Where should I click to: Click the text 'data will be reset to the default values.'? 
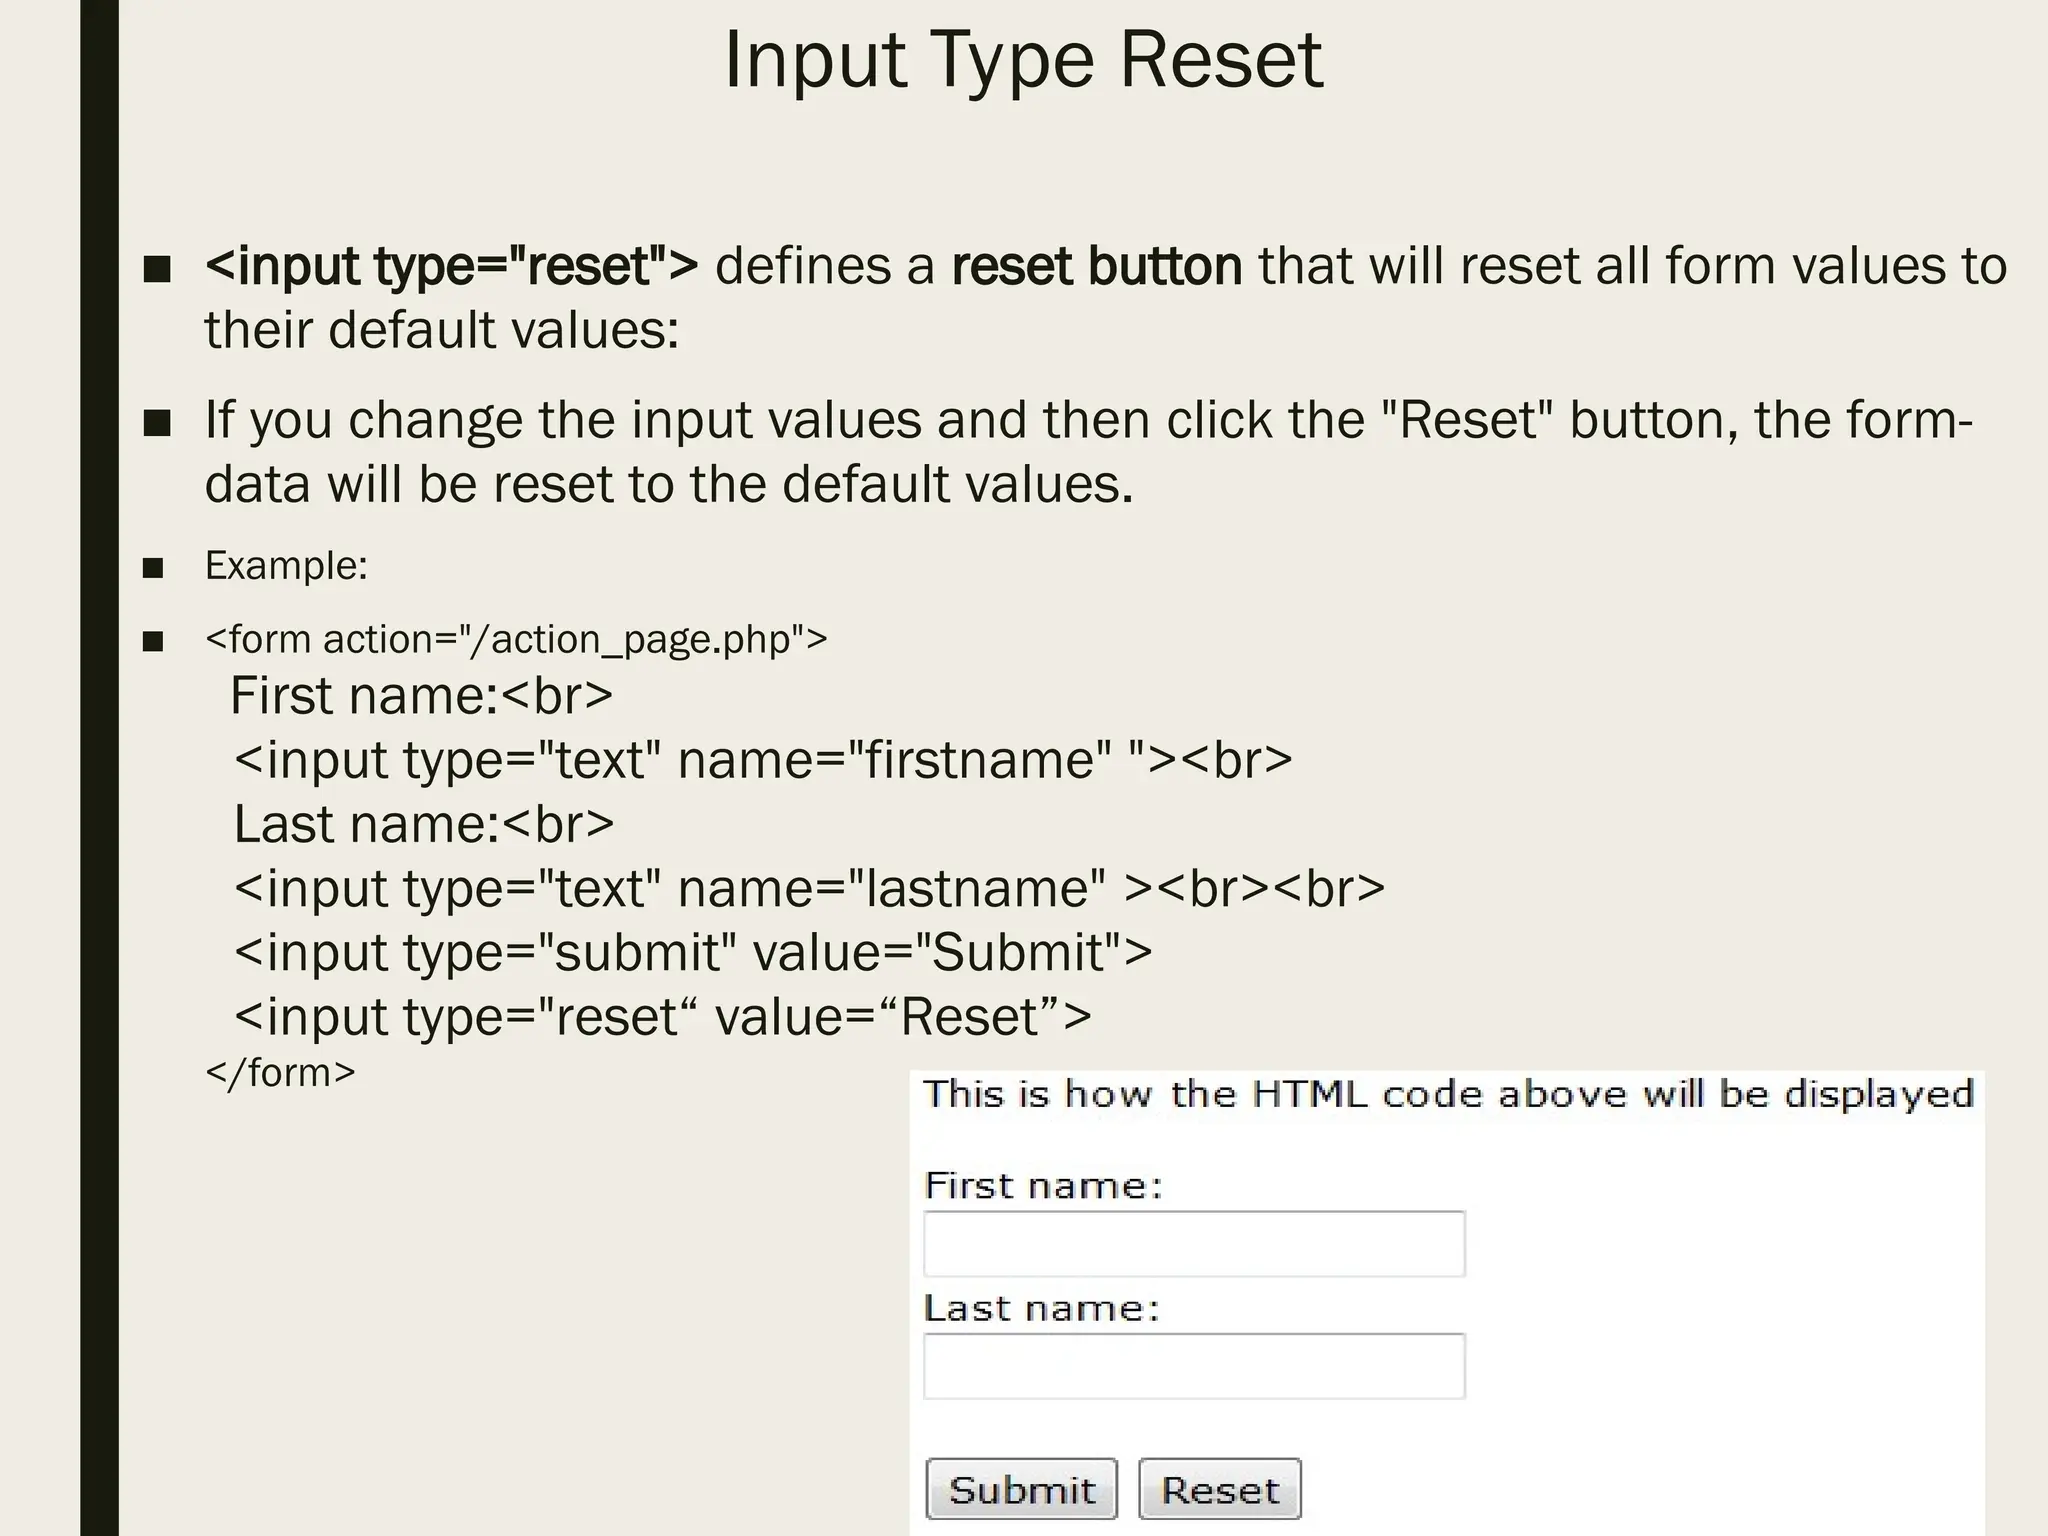669,484
